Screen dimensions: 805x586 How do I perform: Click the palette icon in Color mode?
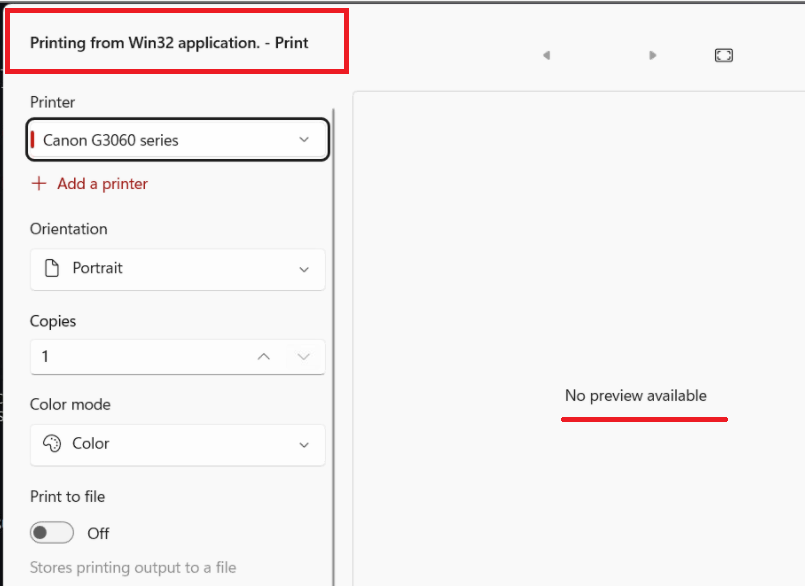tap(52, 443)
